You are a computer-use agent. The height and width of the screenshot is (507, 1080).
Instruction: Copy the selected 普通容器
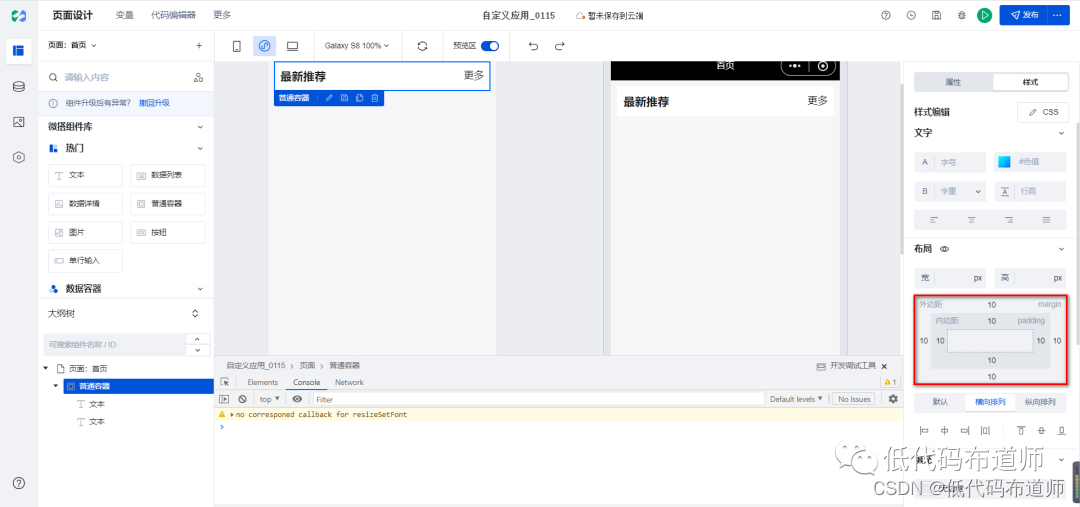click(x=360, y=99)
